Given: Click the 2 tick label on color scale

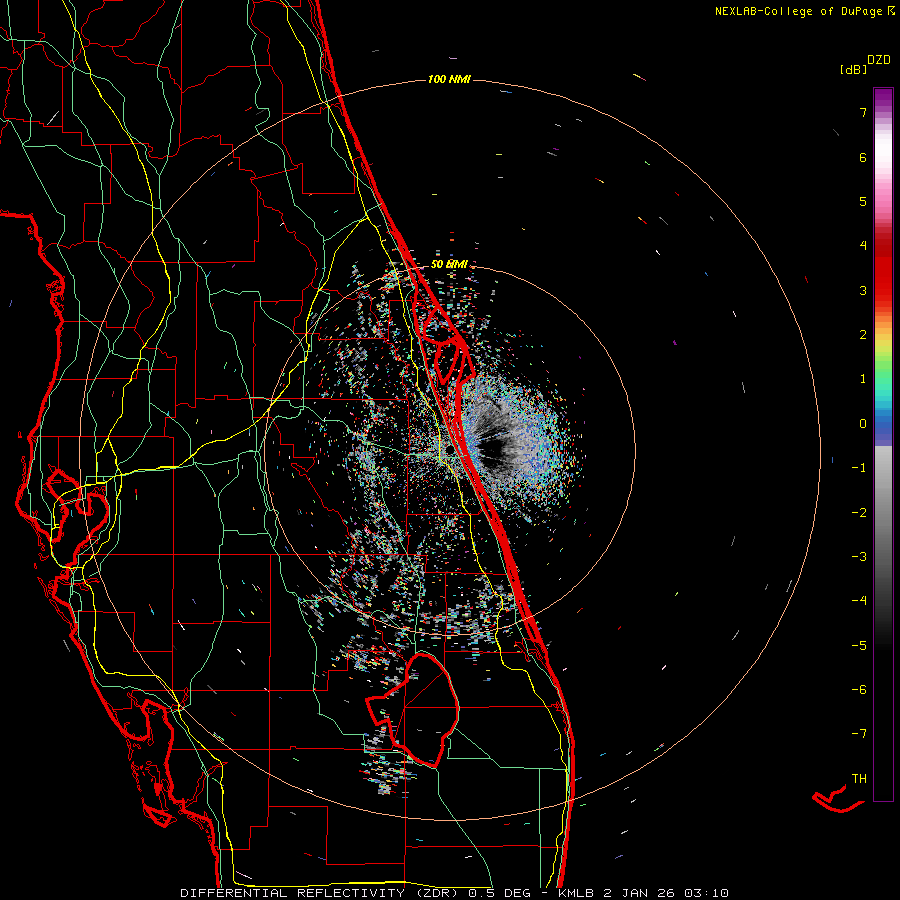Looking at the screenshot, I should pyautogui.click(x=863, y=335).
